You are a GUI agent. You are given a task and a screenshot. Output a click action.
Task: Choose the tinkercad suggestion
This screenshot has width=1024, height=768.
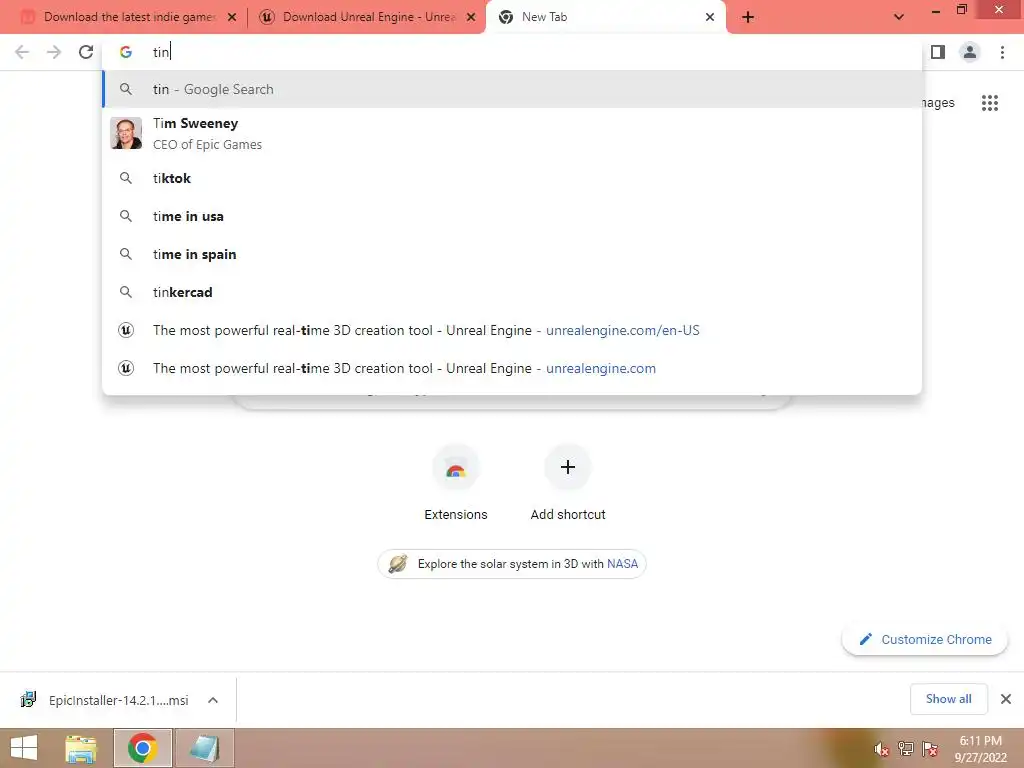[x=513, y=292]
